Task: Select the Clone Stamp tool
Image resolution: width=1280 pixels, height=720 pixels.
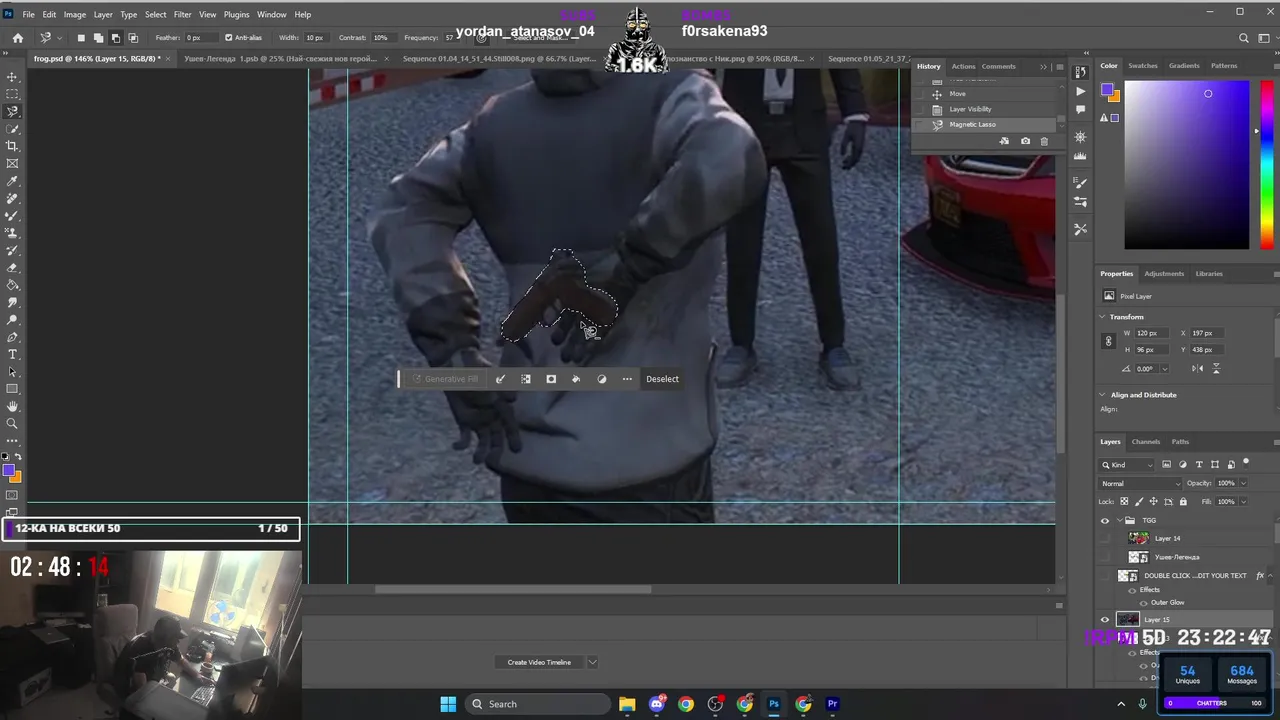Action: [x=12, y=233]
